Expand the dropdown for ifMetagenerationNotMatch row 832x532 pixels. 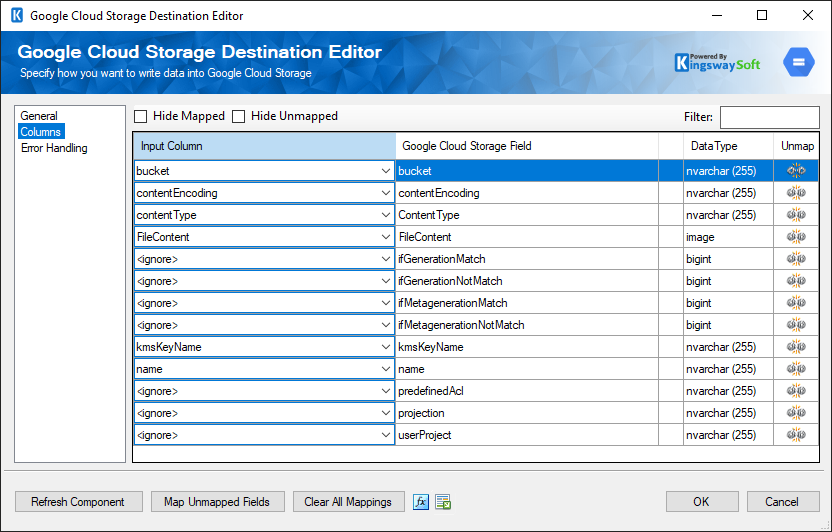(x=386, y=325)
